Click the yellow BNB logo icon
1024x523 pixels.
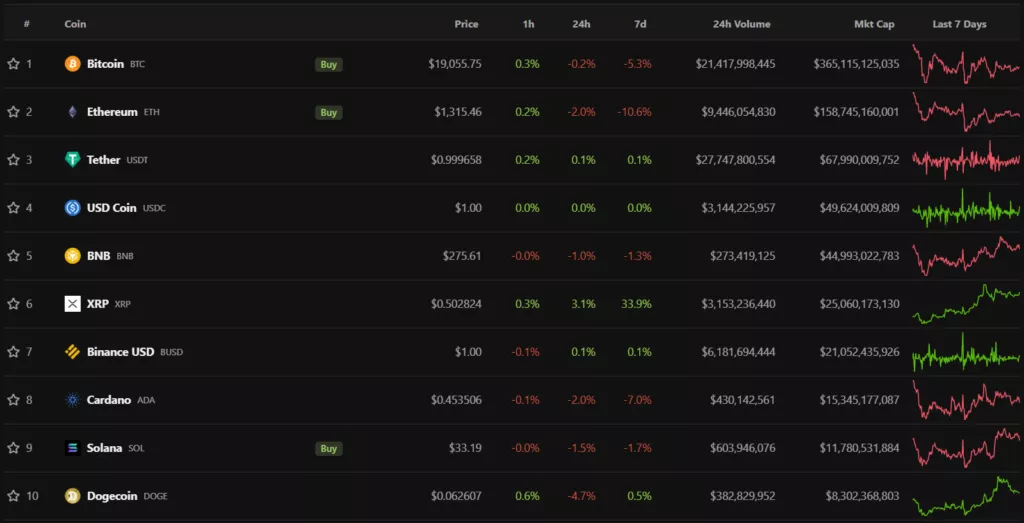coord(72,256)
